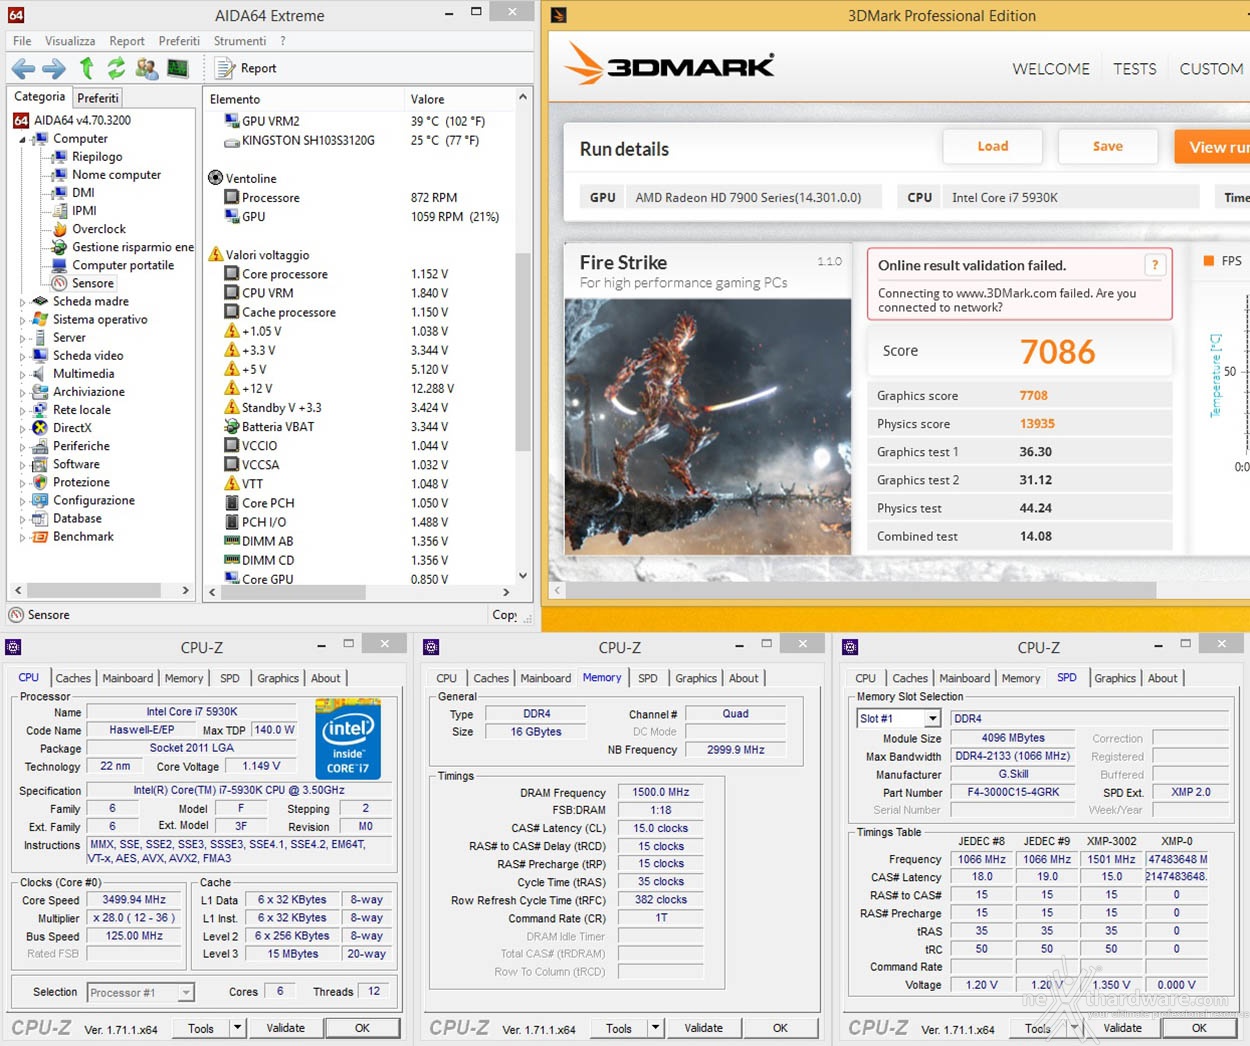Viewport: 1250px width, 1046px height.
Task: Click the Multimedia tree icon
Action: click(40, 374)
